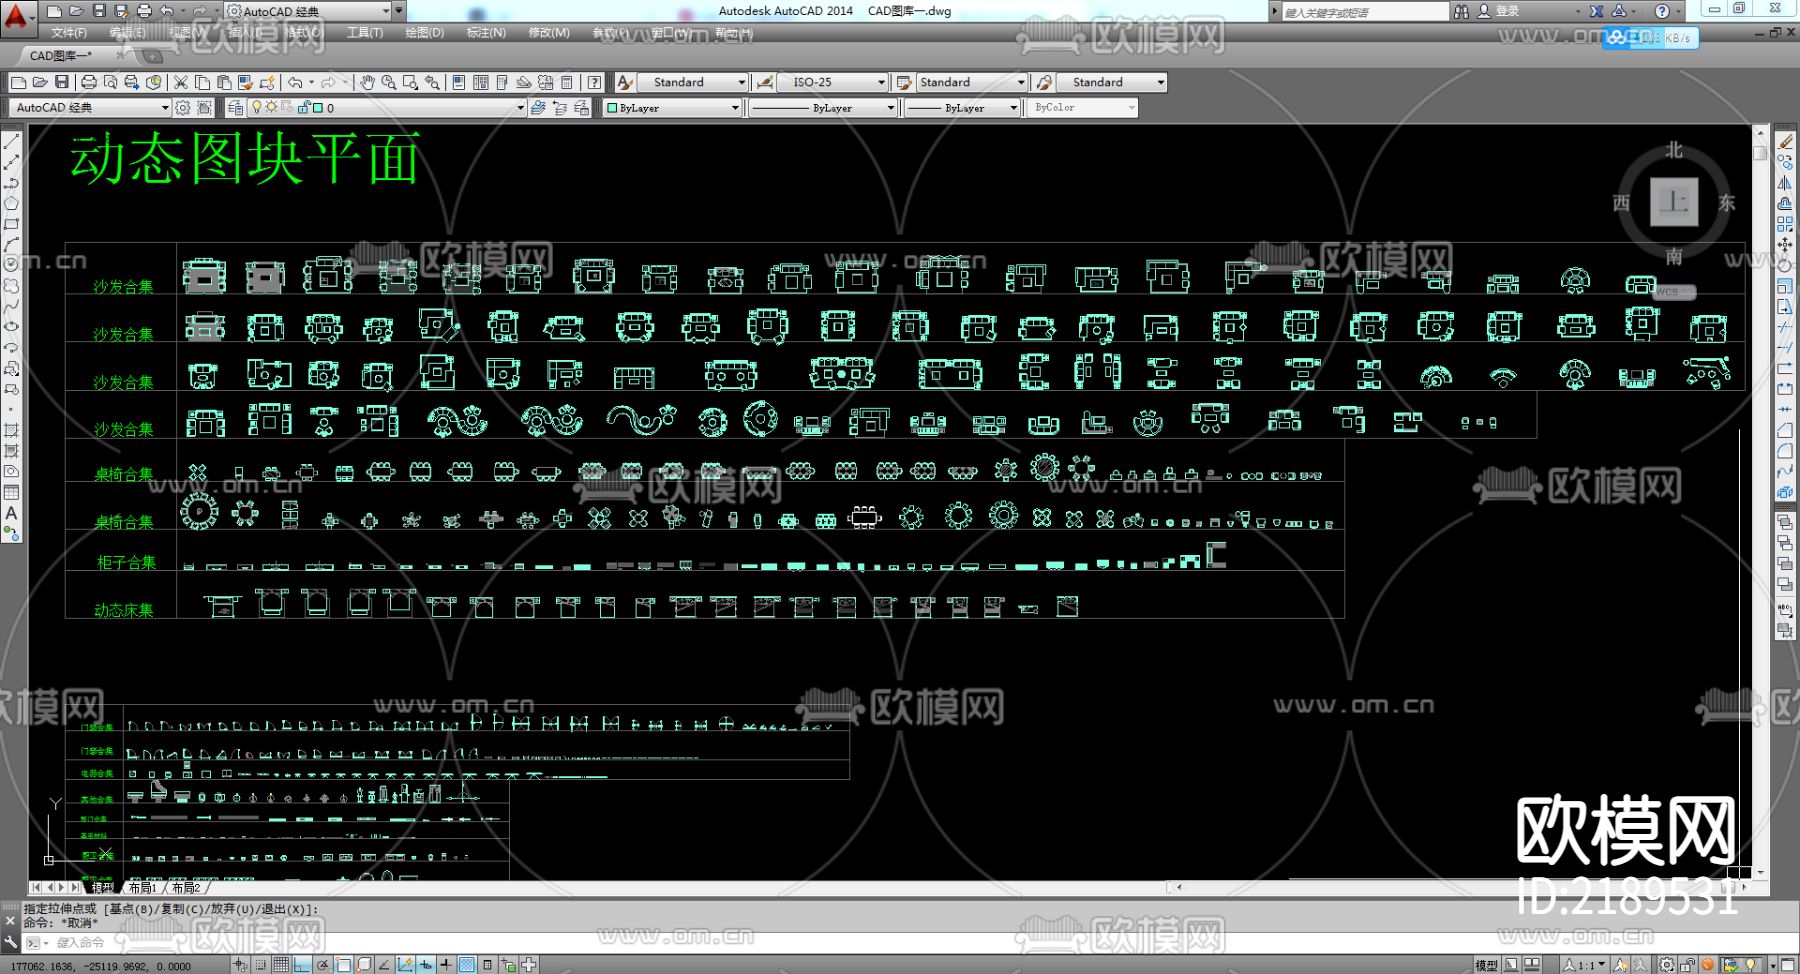Toggle Ortho Mode in status bar
Image resolution: width=1800 pixels, height=974 pixels.
(302, 965)
